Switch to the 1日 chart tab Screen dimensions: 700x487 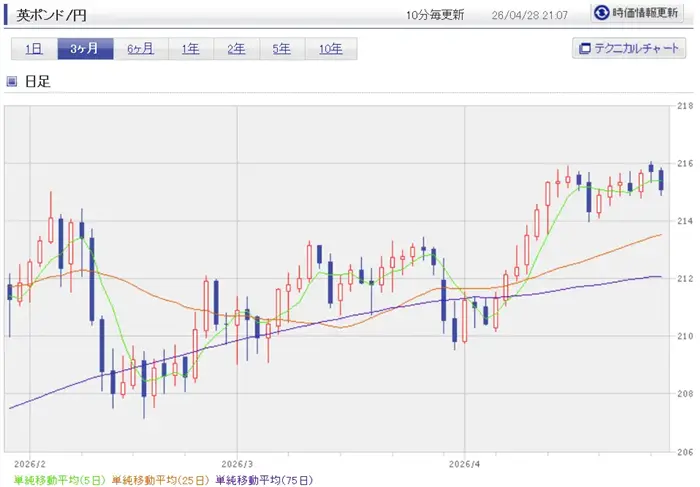(34, 49)
